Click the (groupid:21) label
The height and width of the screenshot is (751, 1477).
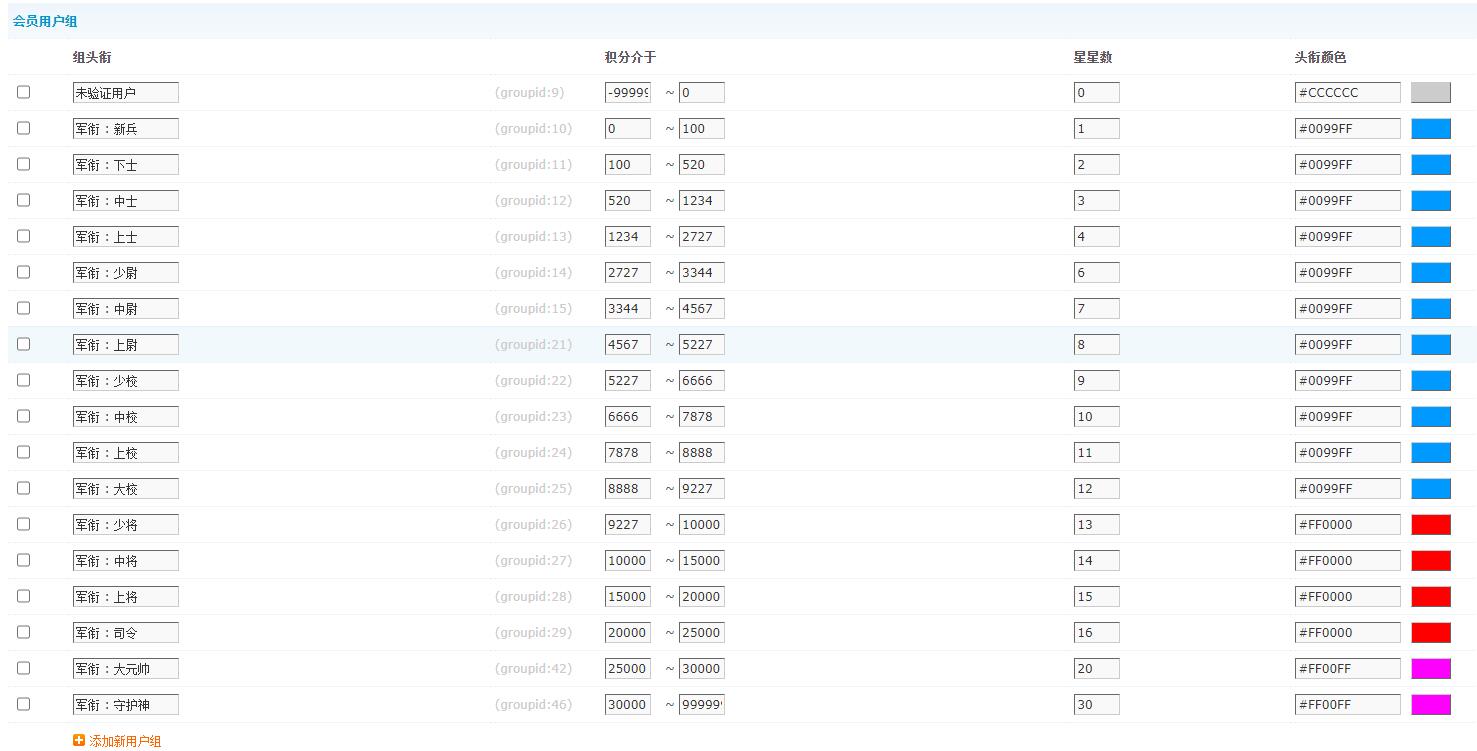point(534,344)
